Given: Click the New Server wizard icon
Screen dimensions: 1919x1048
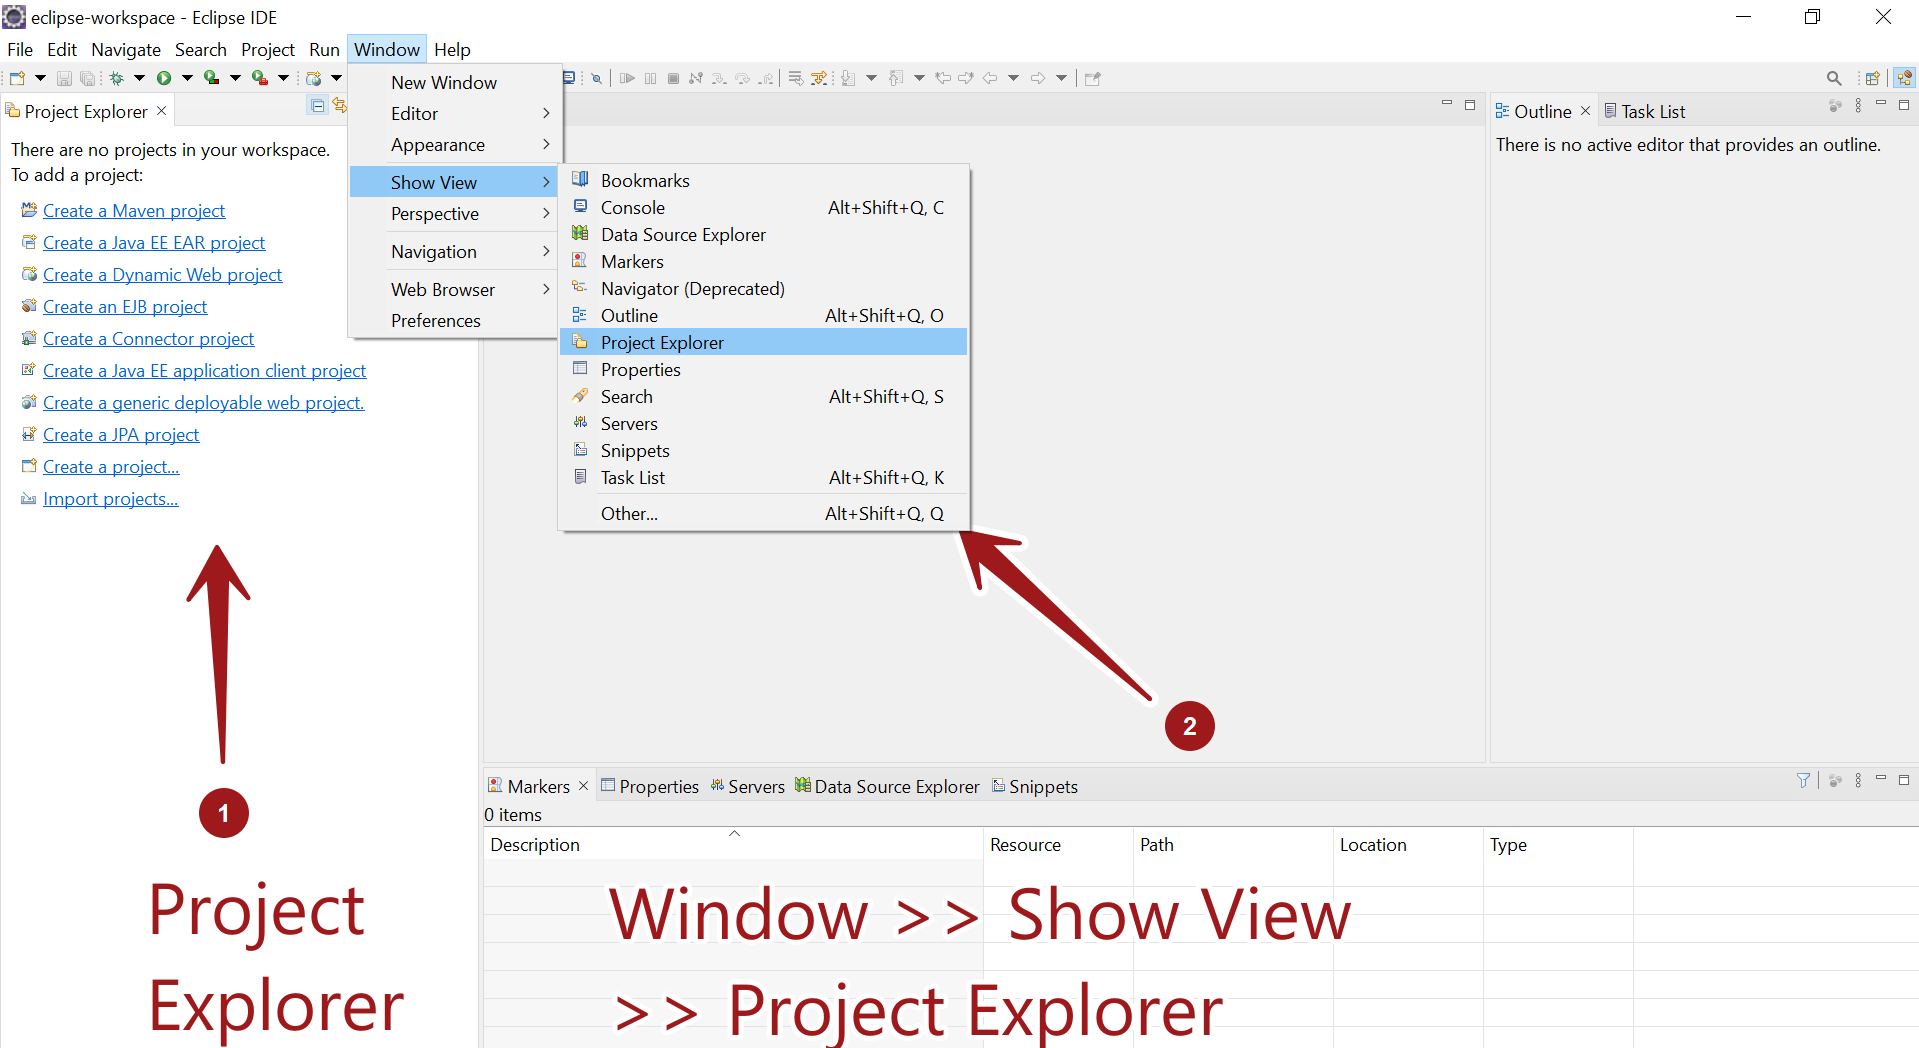Looking at the screenshot, I should [x=314, y=78].
